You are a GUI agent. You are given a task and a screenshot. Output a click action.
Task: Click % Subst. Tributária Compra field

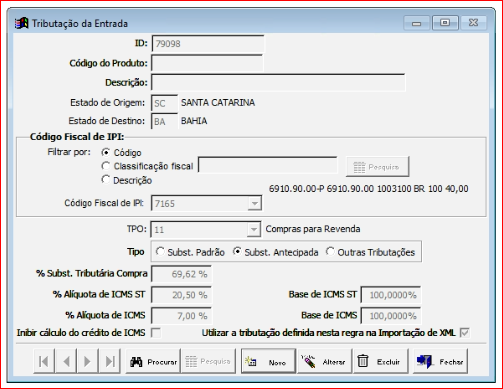181,274
